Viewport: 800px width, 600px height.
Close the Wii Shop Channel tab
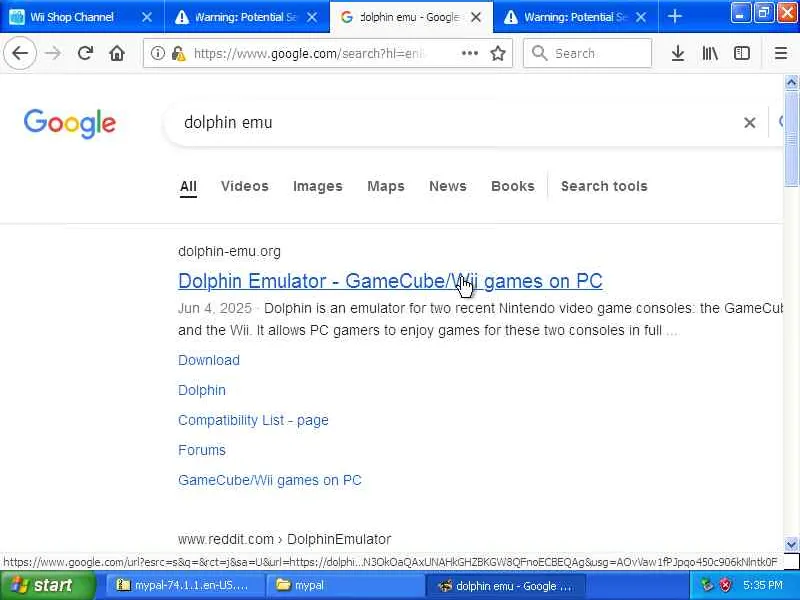point(146,17)
